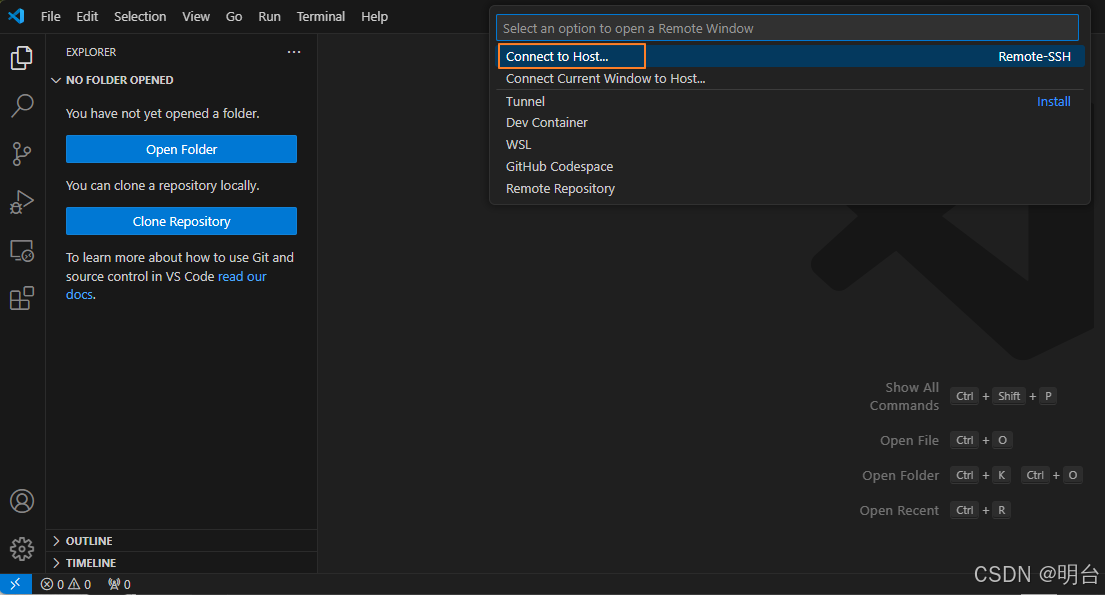Open the Explorer views and more actions menu
Screen dimensions: 1105x595
pyautogui.click(x=294, y=51)
